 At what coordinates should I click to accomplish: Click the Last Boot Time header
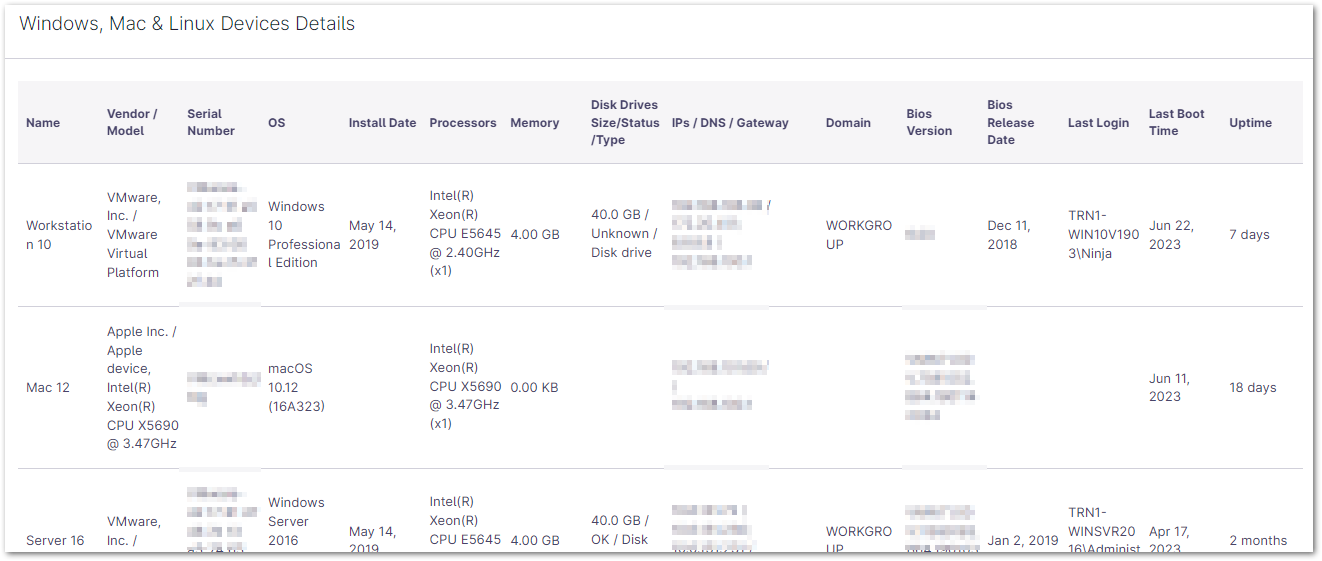(1176, 122)
